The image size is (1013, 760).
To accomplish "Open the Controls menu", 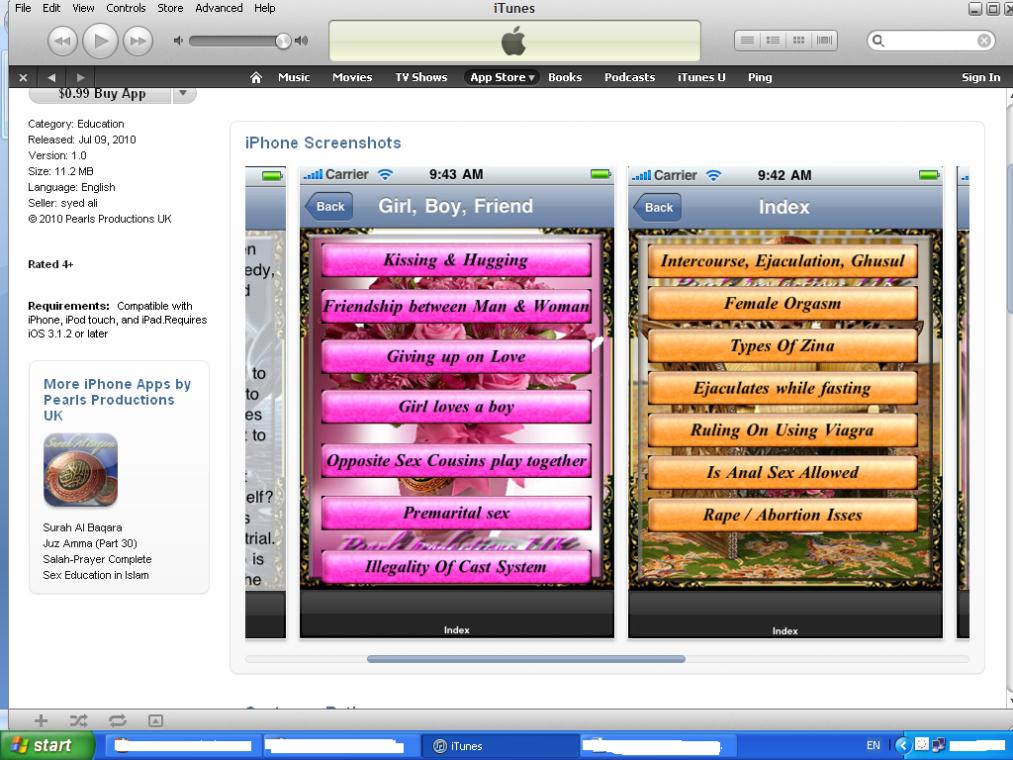I will (x=126, y=8).
